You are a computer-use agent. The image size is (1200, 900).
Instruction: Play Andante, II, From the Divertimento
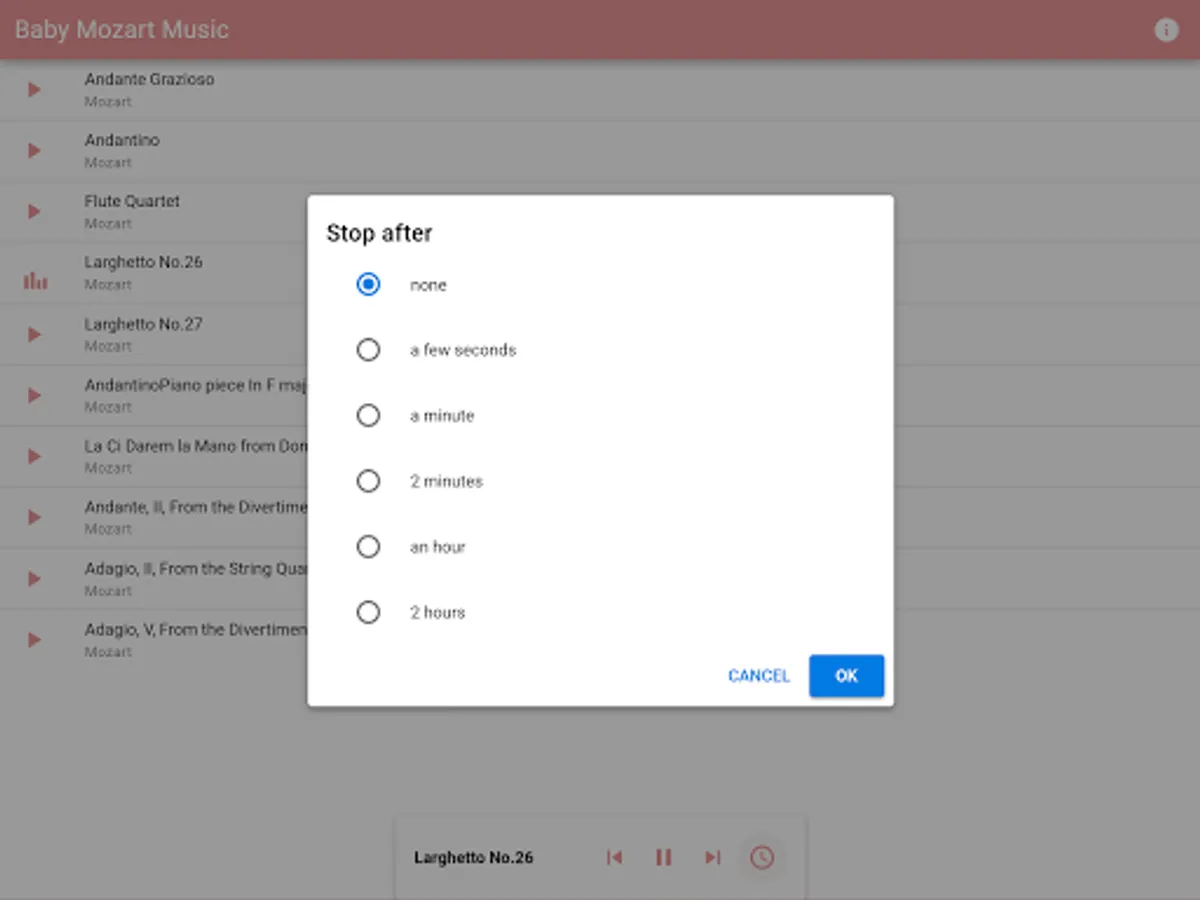(x=34, y=518)
